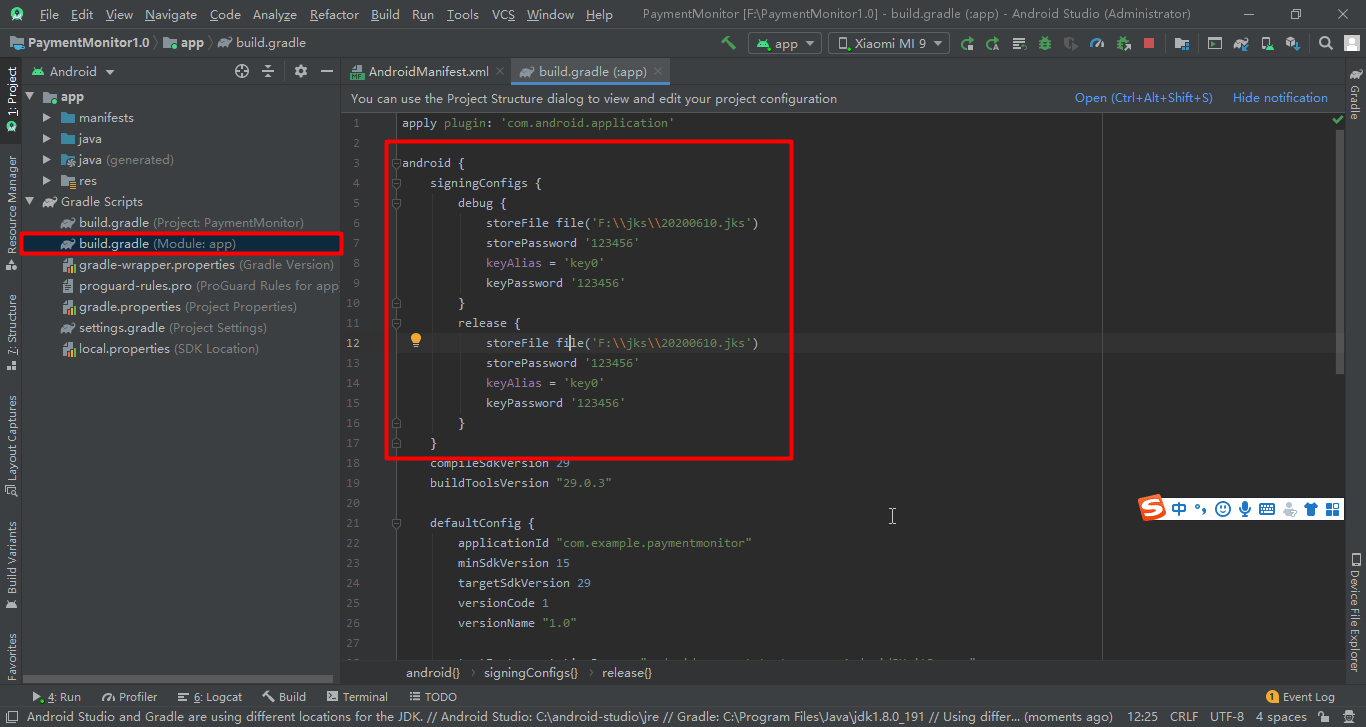This screenshot has height=727, width=1366.
Task: Open the Android Profiler gauge icon
Action: [x=1097, y=43]
